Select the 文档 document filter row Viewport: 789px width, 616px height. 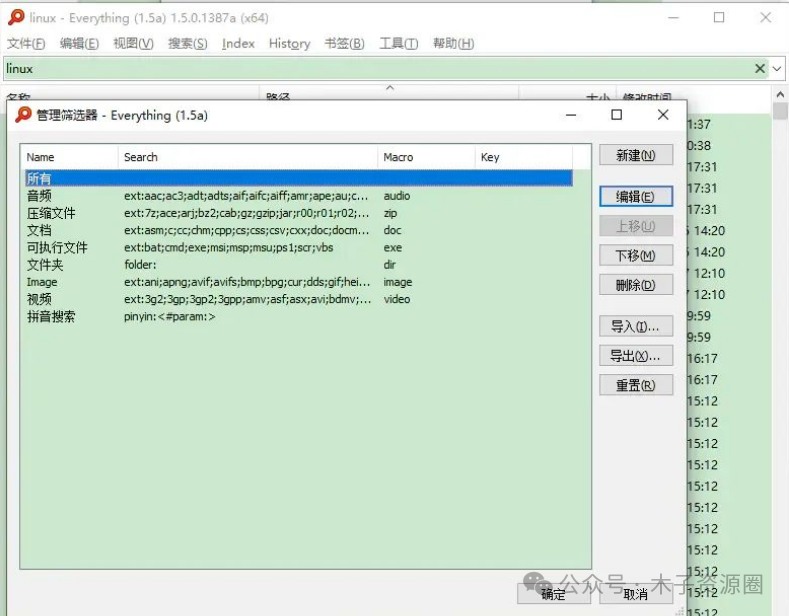(299, 230)
